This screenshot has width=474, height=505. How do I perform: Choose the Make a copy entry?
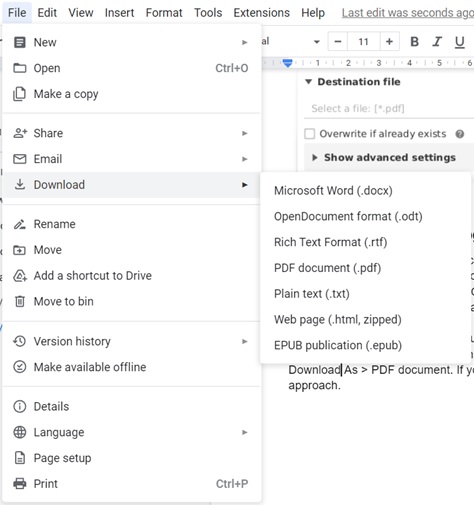[132, 94]
